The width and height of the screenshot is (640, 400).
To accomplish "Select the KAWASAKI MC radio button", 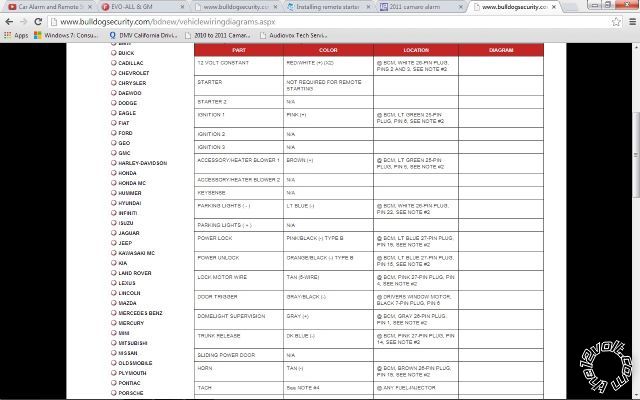I will pos(113,253).
